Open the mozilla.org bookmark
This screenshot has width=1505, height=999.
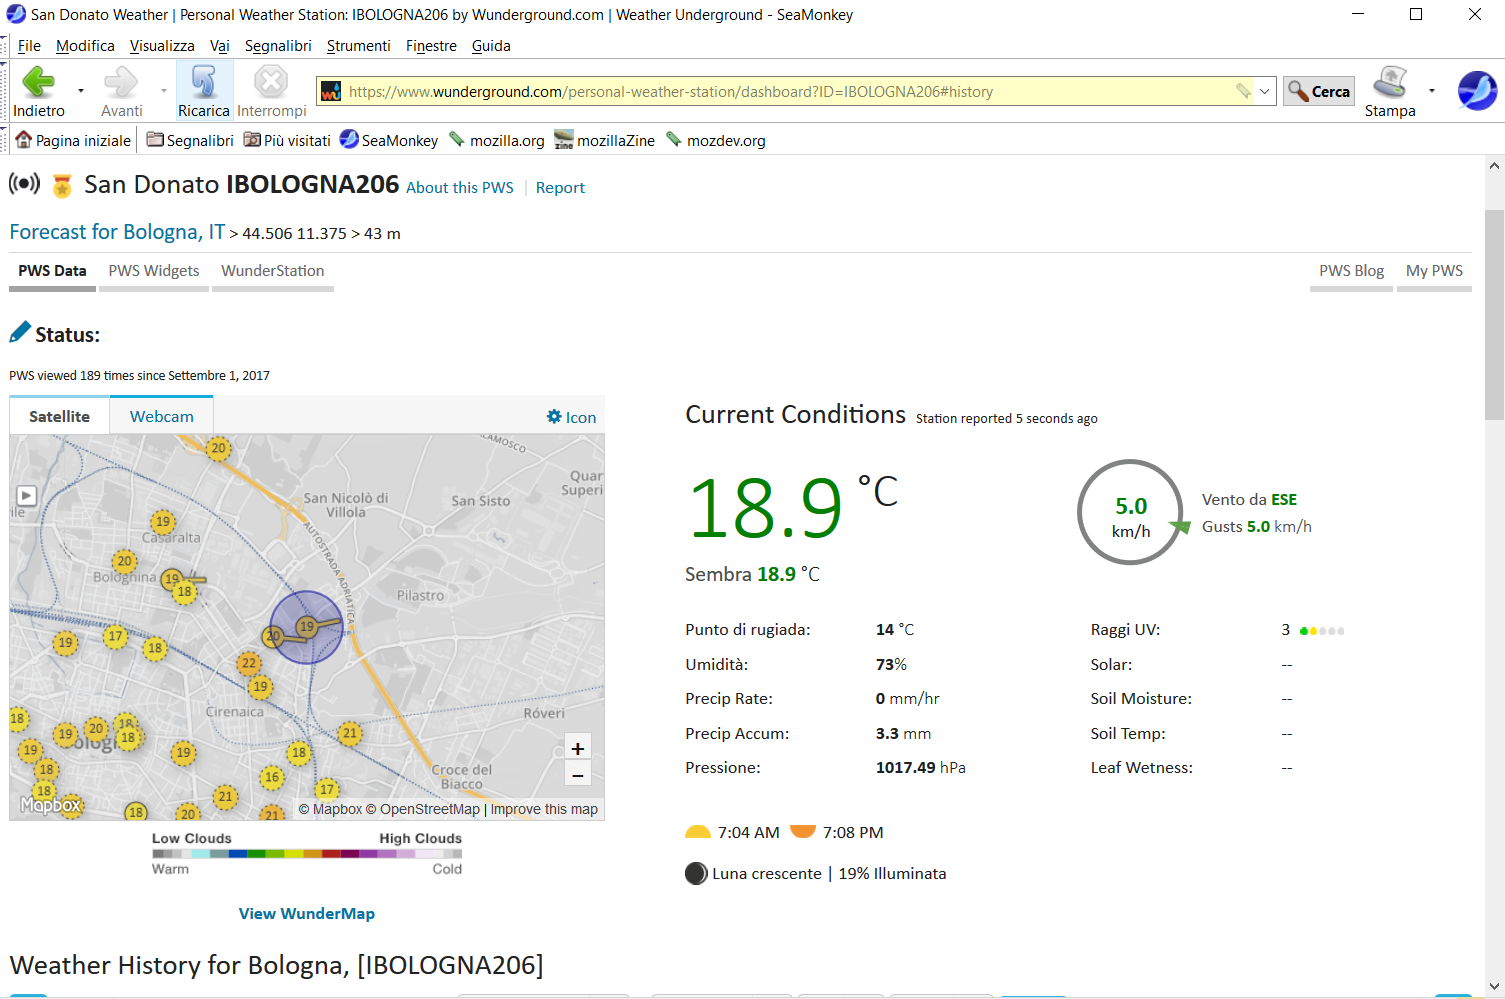point(497,140)
